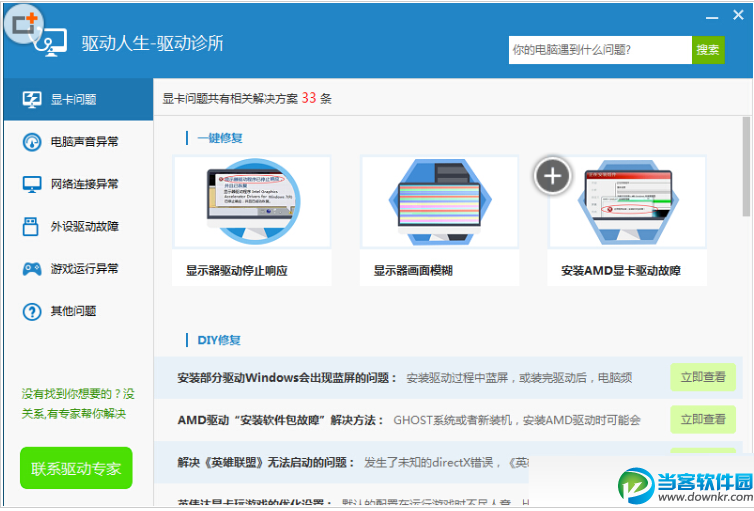Click the 显示器驱动停止响应 caption

pyautogui.click(x=237, y=271)
